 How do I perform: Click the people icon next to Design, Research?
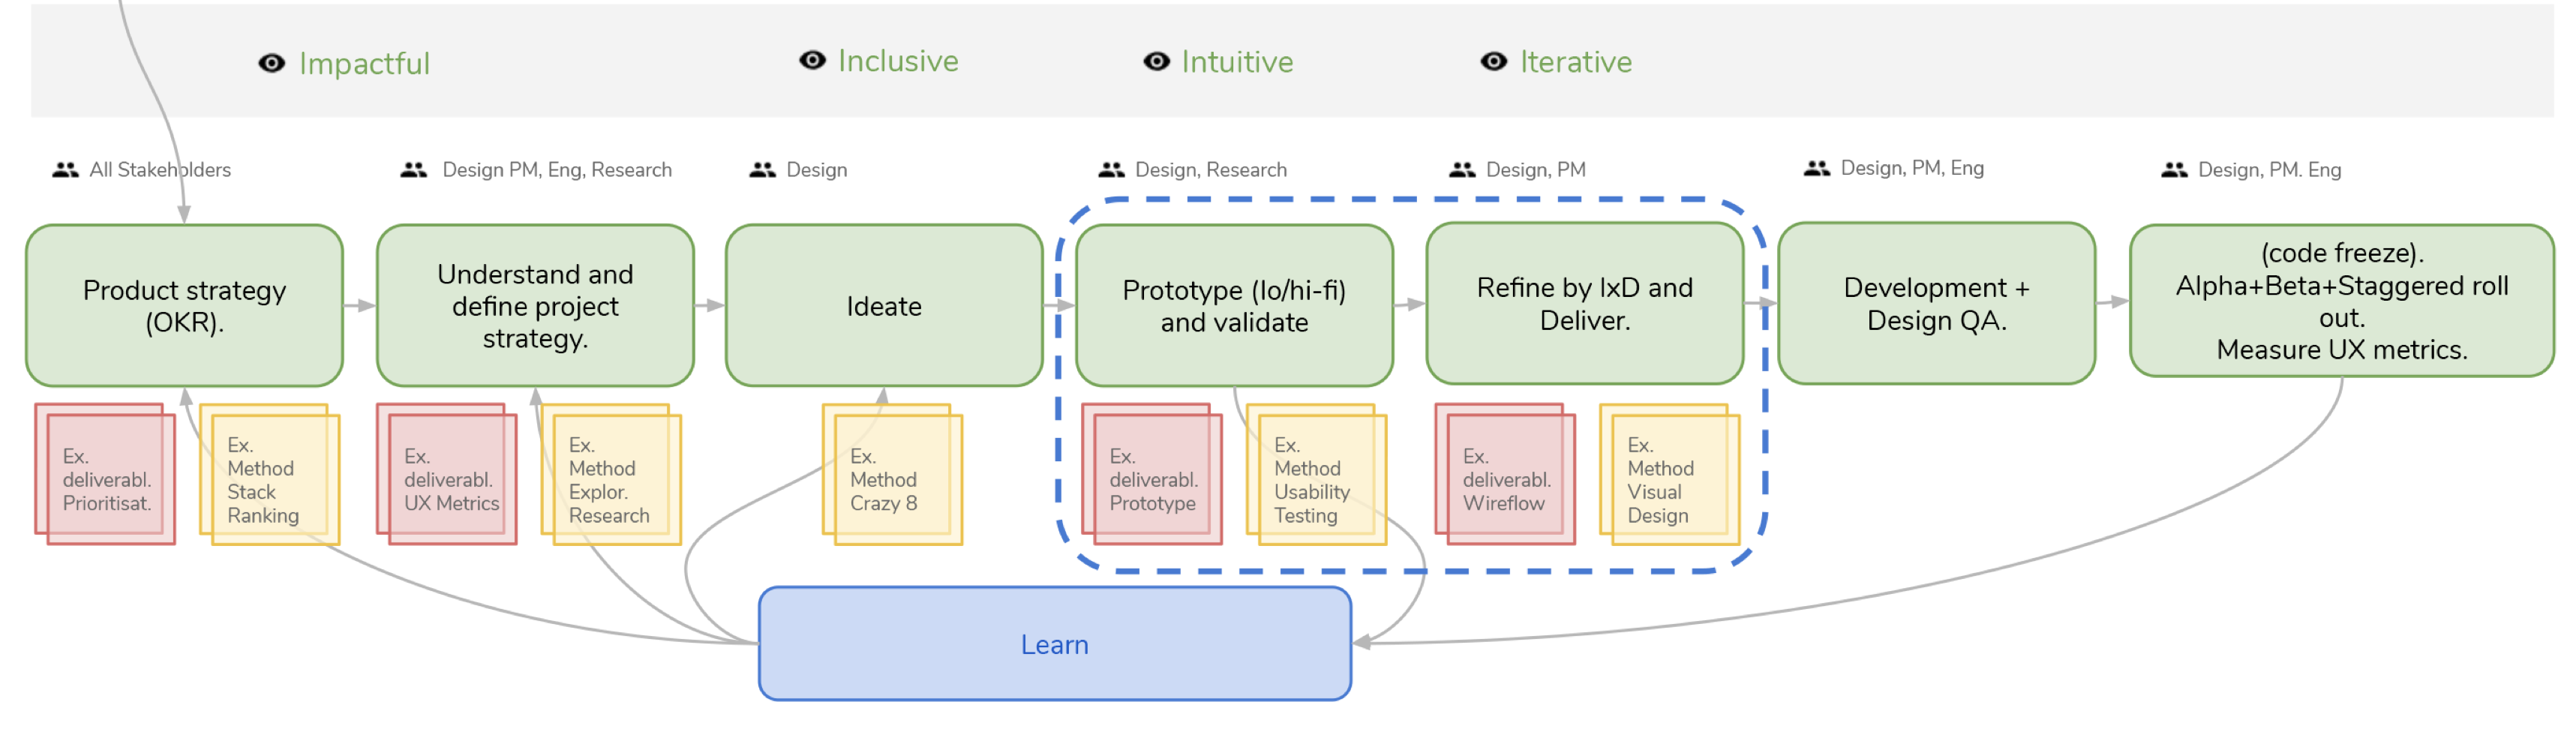point(1111,170)
